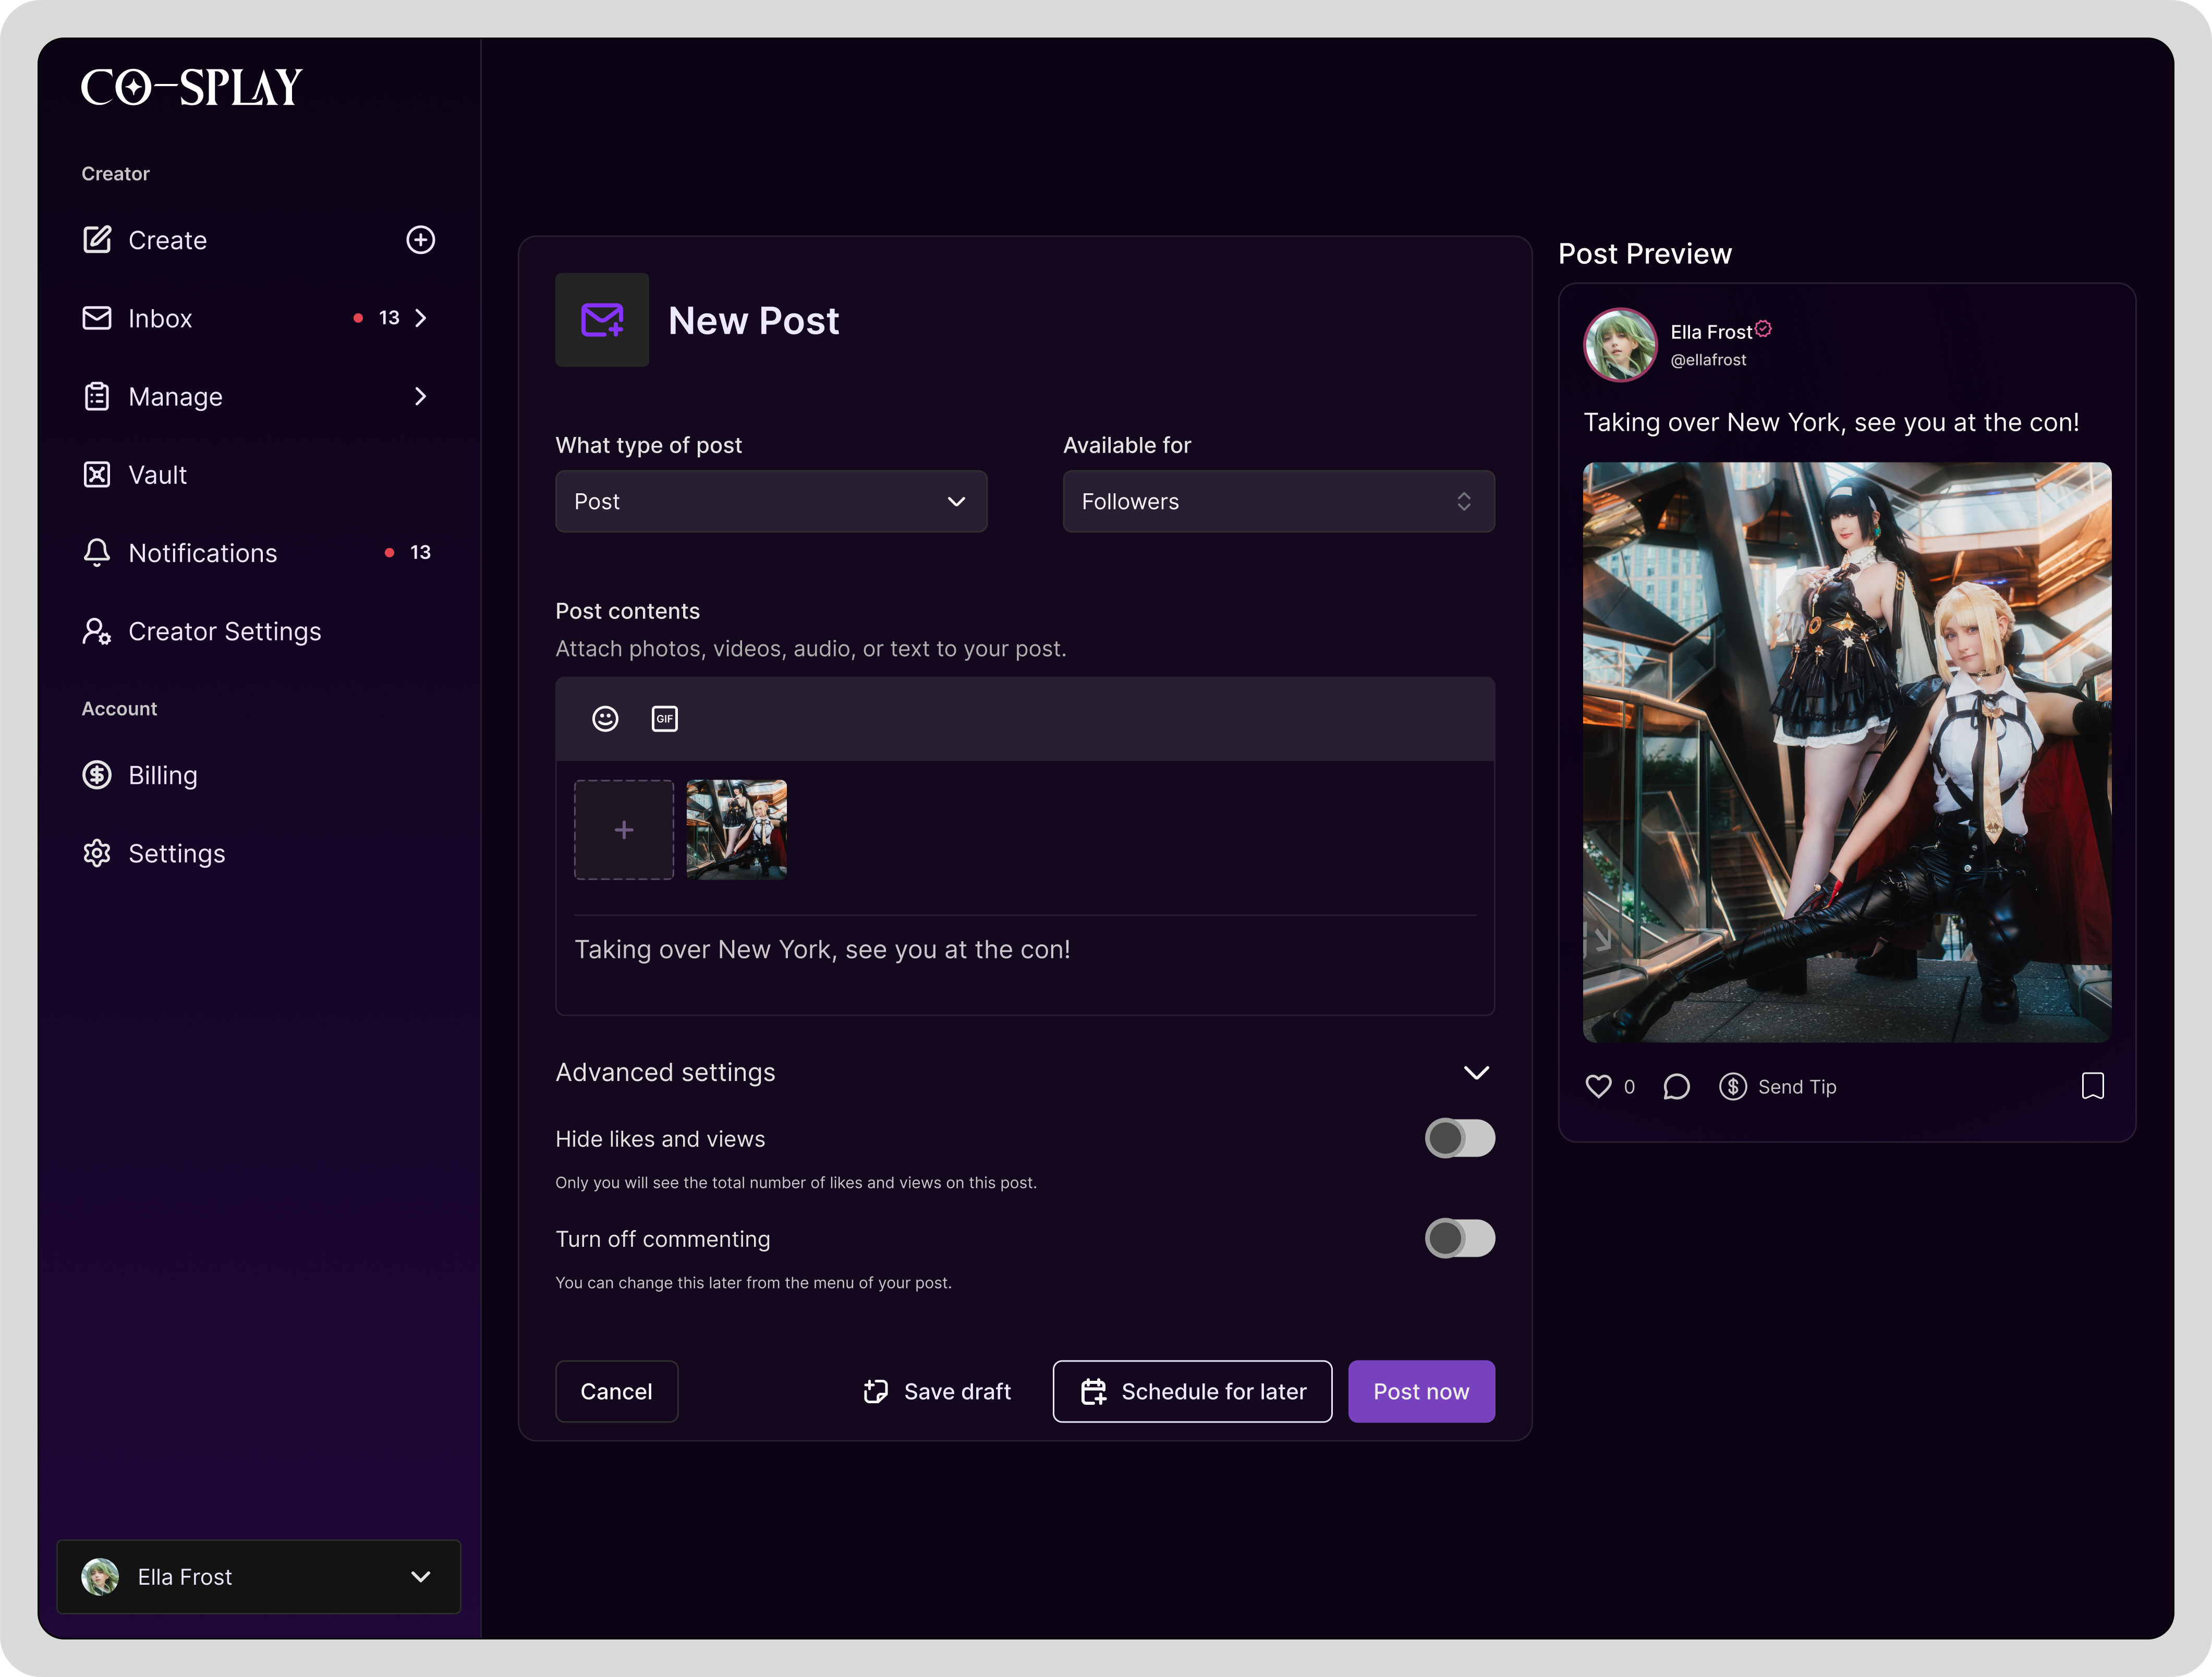Open the Available for Followers selector
This screenshot has height=1677, width=2212.
(1277, 501)
